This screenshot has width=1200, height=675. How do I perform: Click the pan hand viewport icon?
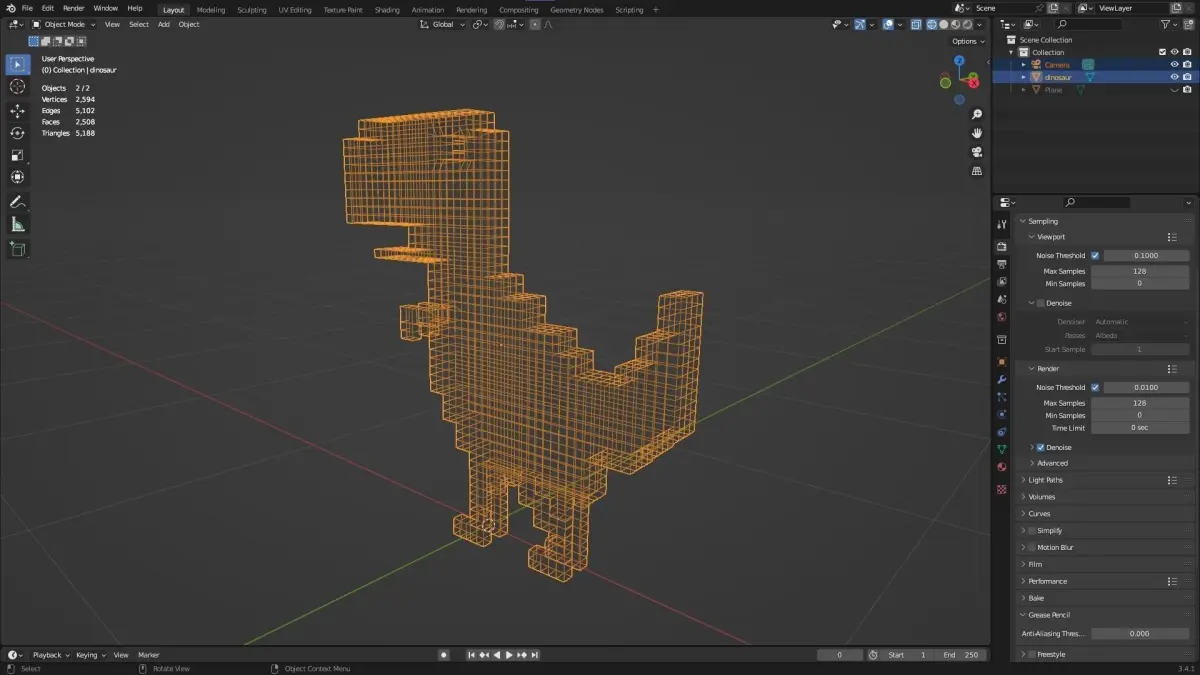click(977, 133)
